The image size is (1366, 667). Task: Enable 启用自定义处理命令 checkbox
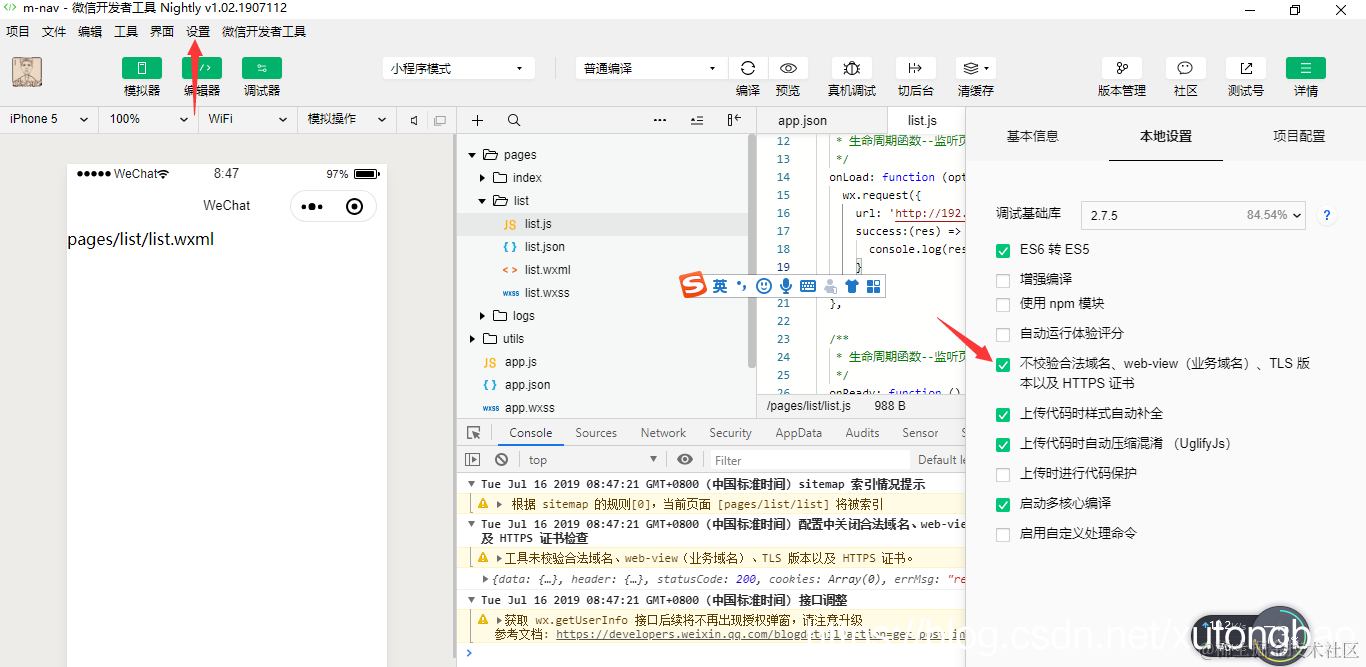coord(1003,534)
